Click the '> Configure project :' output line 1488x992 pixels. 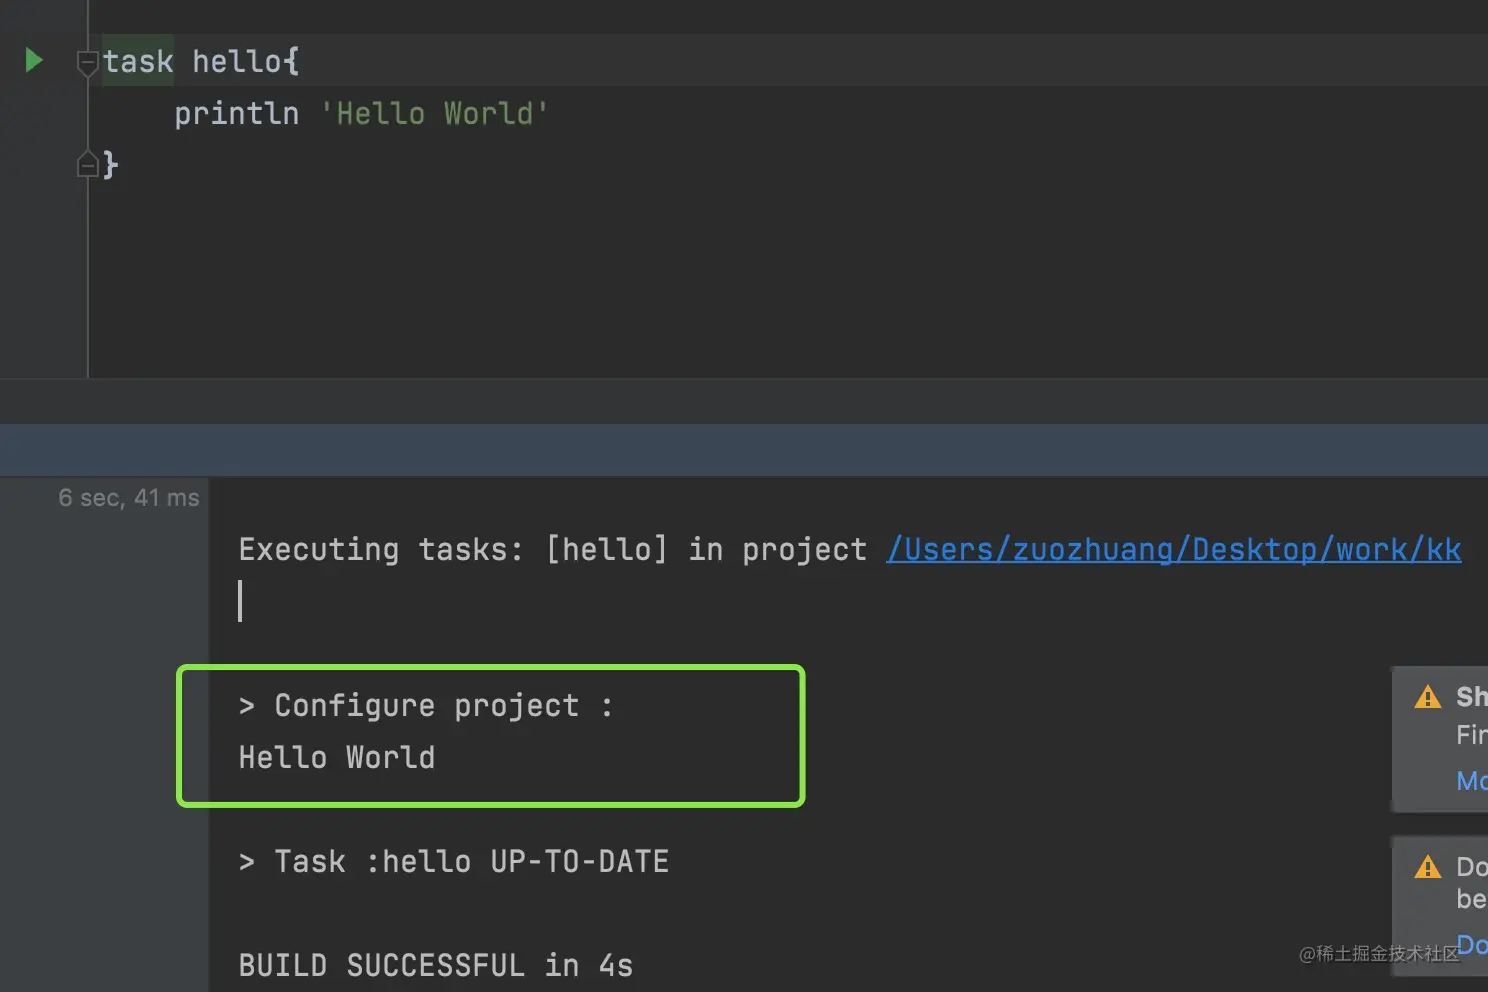(426, 706)
